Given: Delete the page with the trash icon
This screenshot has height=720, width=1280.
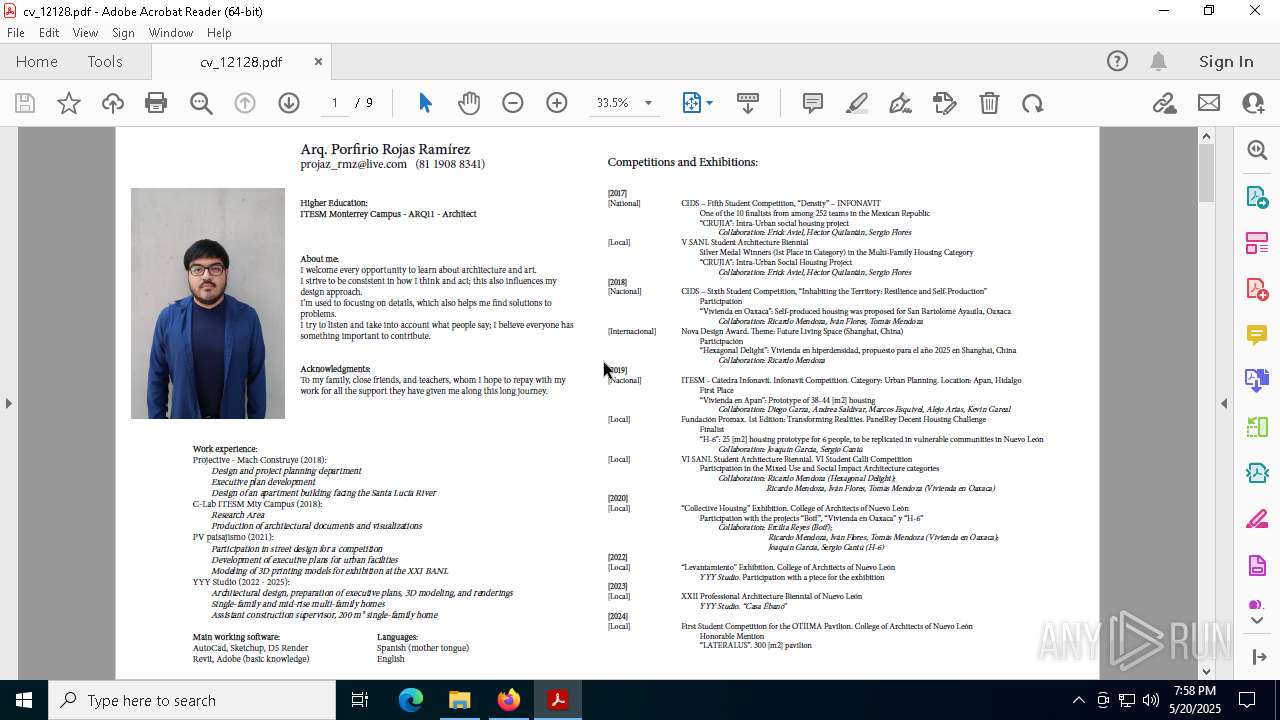Looking at the screenshot, I should 989,103.
